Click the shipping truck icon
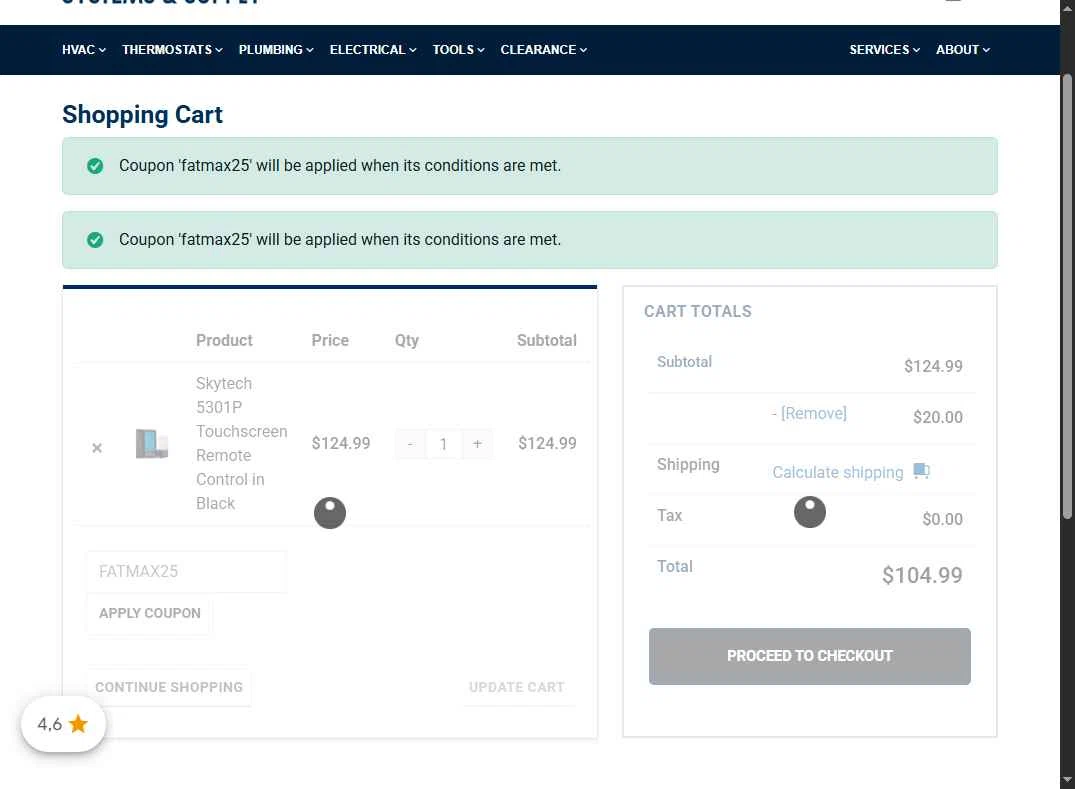 click(x=921, y=471)
